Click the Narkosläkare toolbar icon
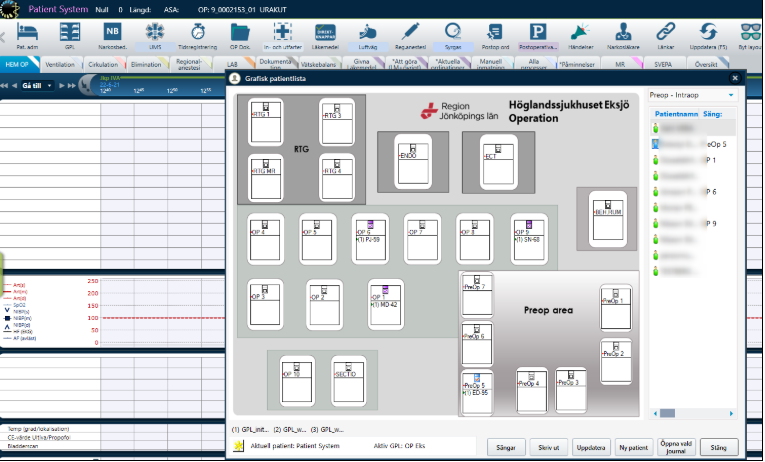 [x=624, y=35]
